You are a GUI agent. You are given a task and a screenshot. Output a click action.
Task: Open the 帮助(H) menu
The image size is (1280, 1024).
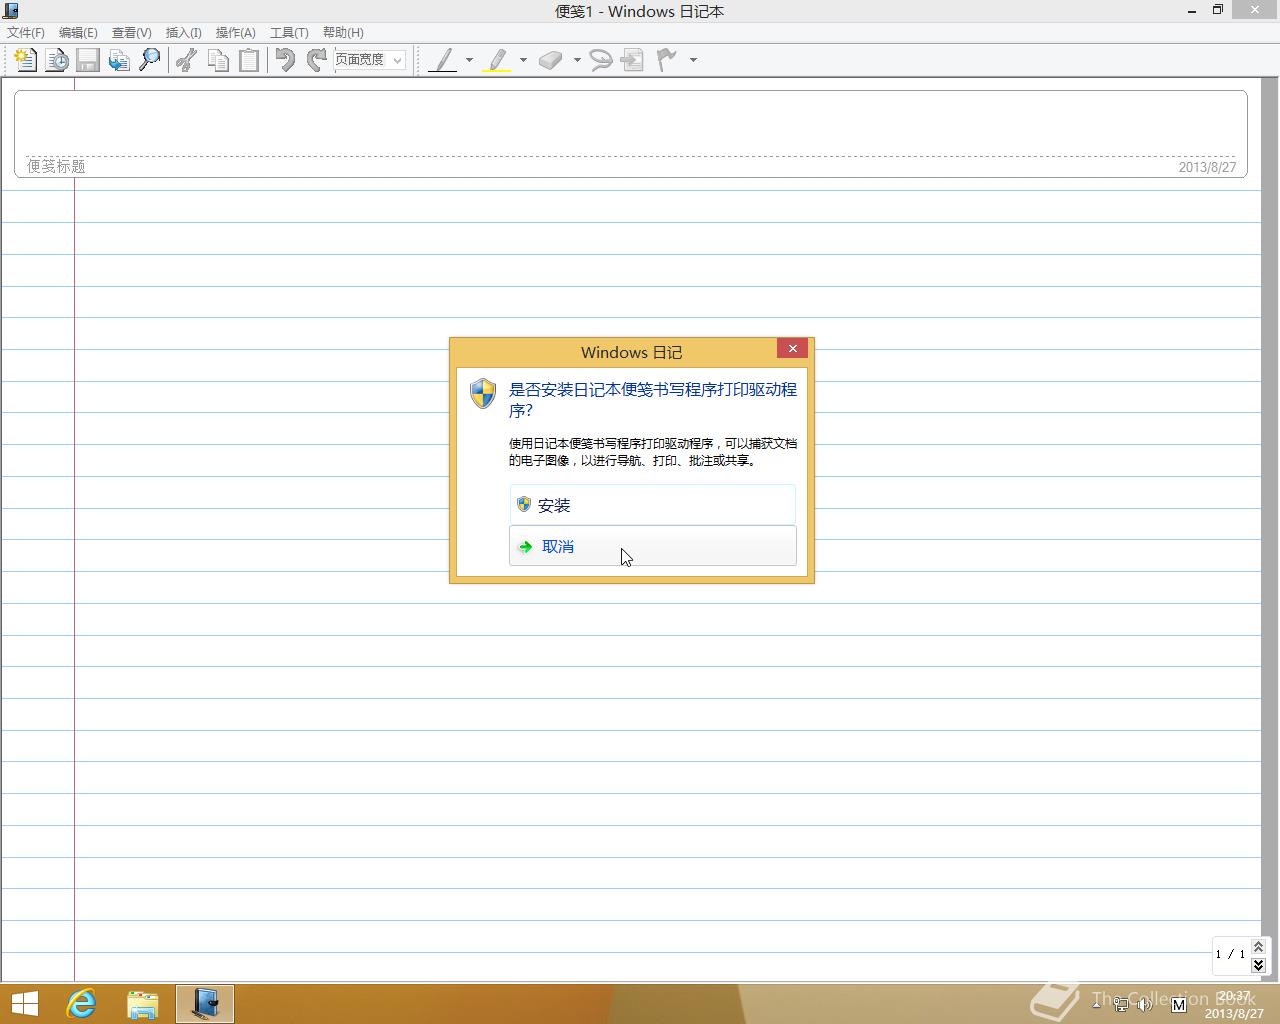tap(343, 33)
